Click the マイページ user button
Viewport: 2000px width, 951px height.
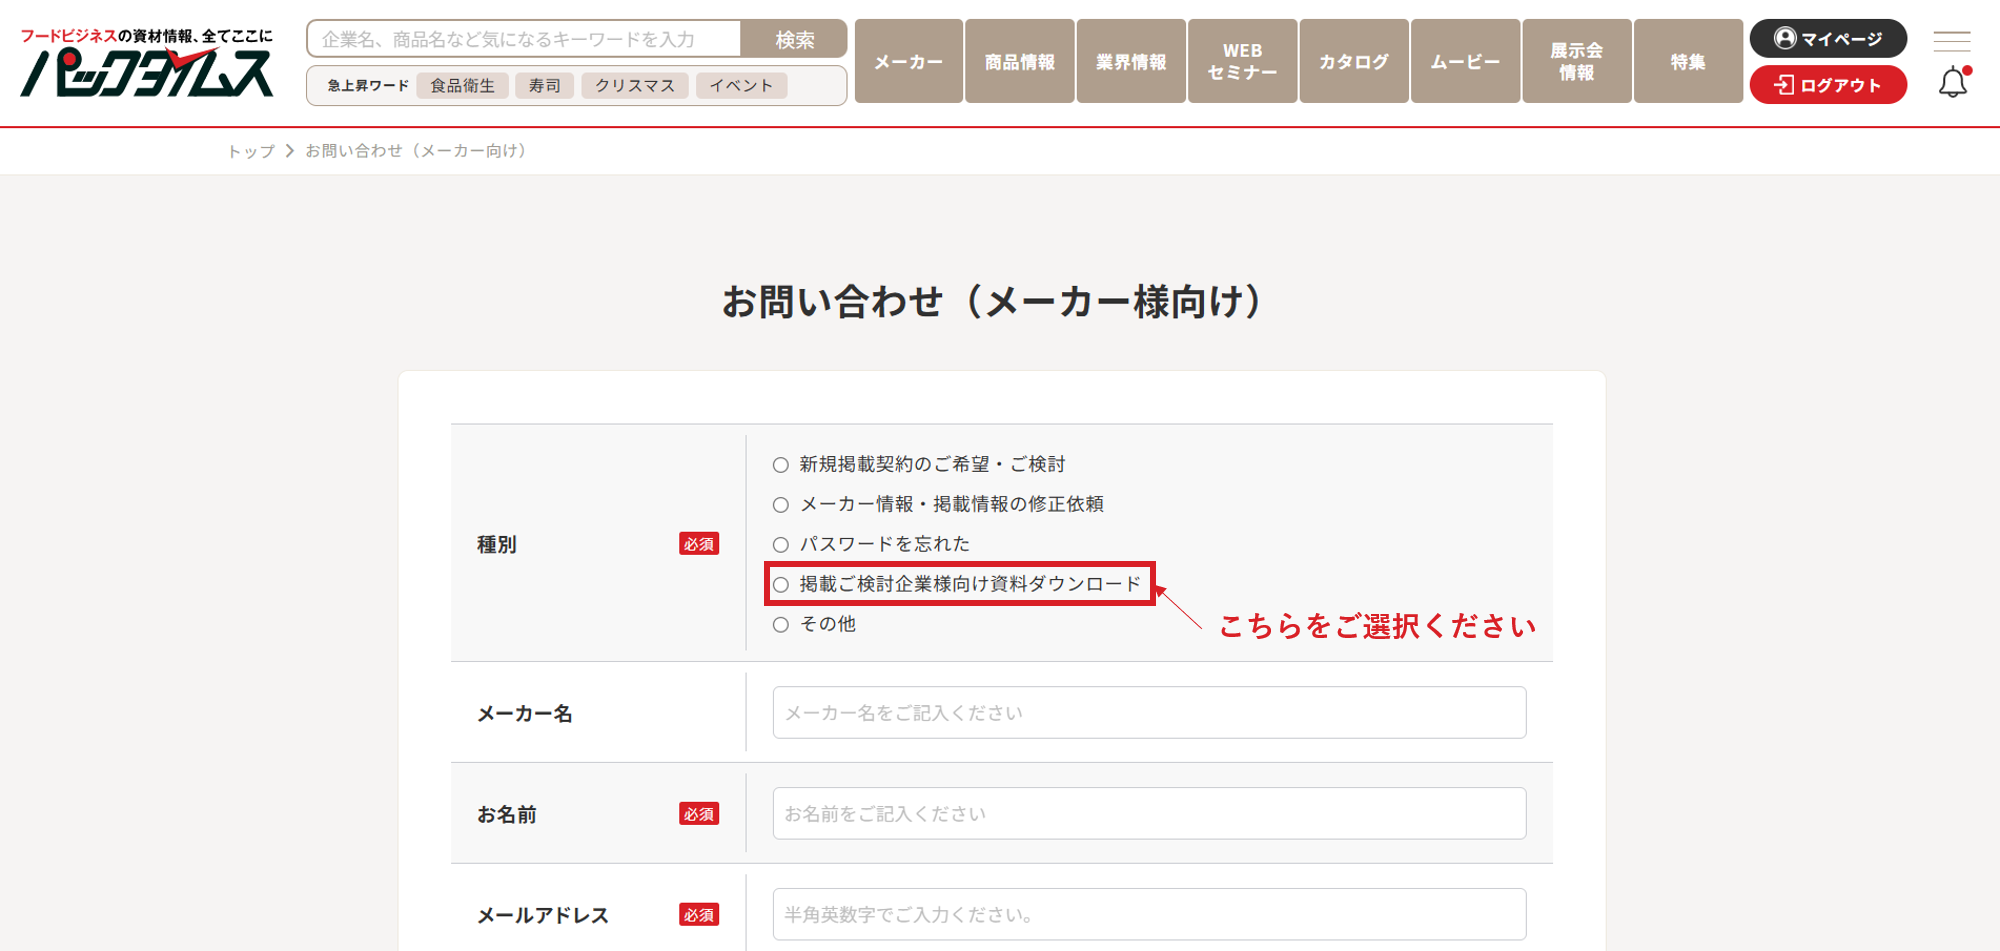(1827, 39)
